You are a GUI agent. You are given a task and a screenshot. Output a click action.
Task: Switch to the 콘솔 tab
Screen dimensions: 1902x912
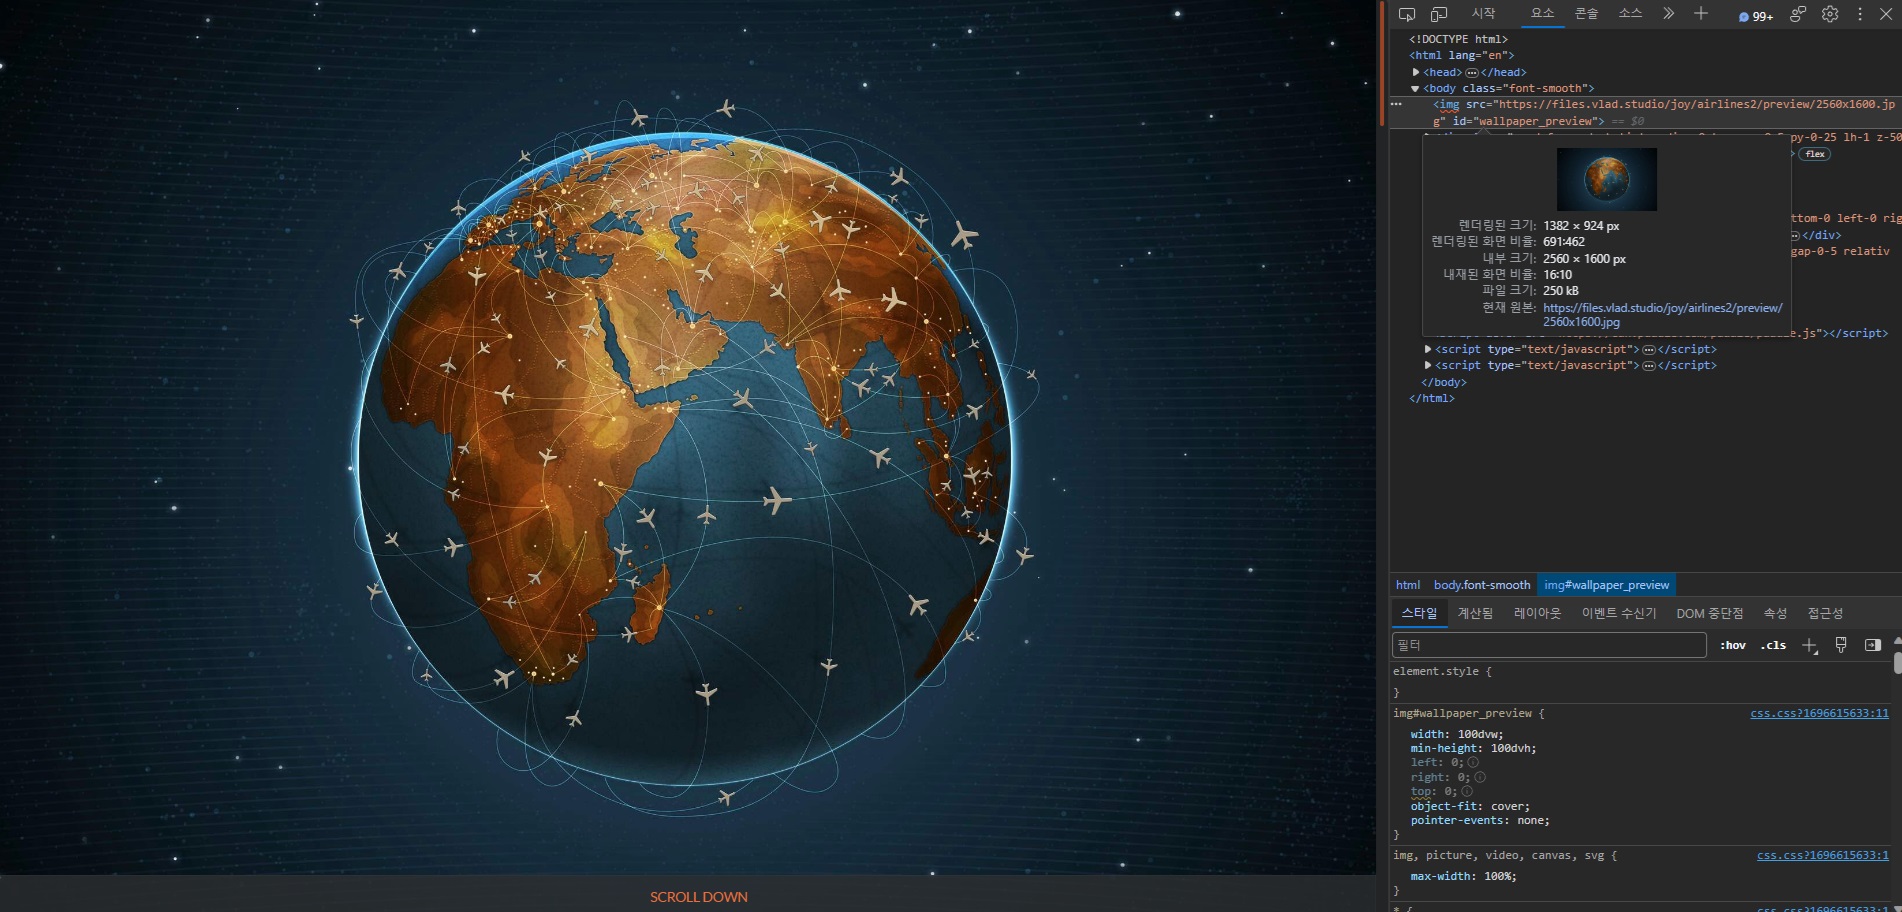coord(1586,14)
